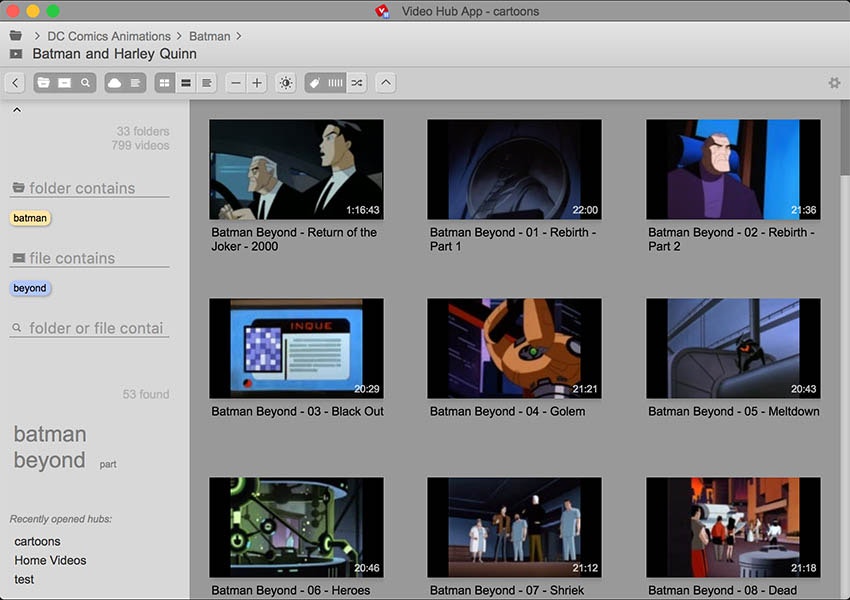850x600 pixels.
Task: Open the folder filter icon in toolbar
Action: pyautogui.click(x=43, y=82)
